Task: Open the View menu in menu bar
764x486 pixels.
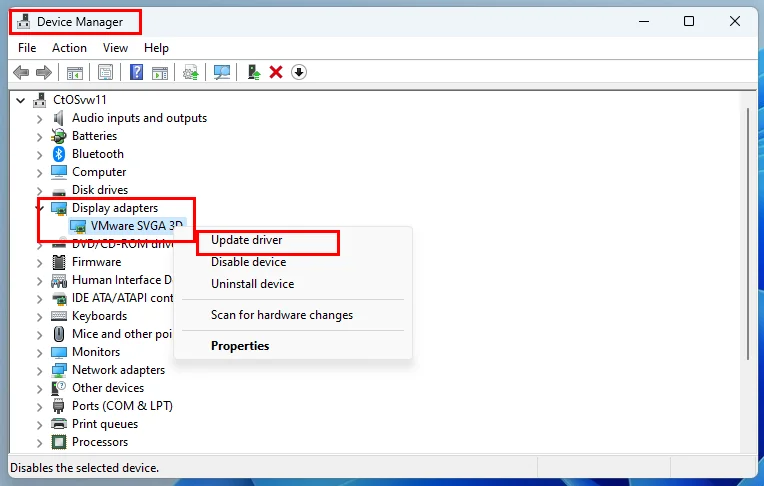Action: (x=115, y=47)
